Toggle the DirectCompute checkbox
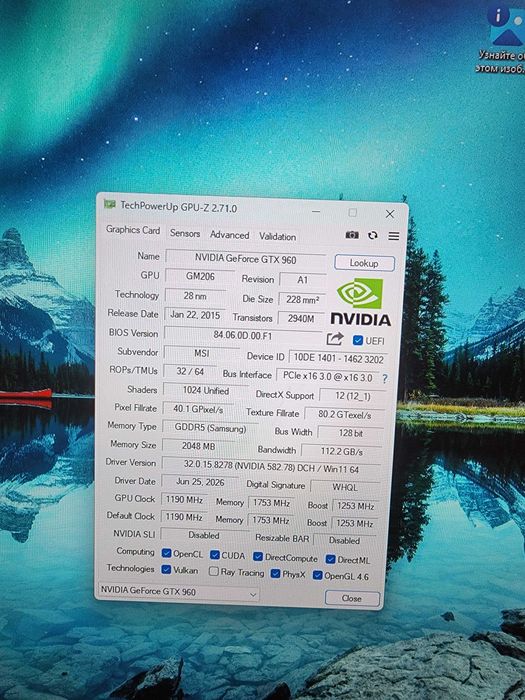This screenshot has height=700, width=525. click(x=258, y=557)
